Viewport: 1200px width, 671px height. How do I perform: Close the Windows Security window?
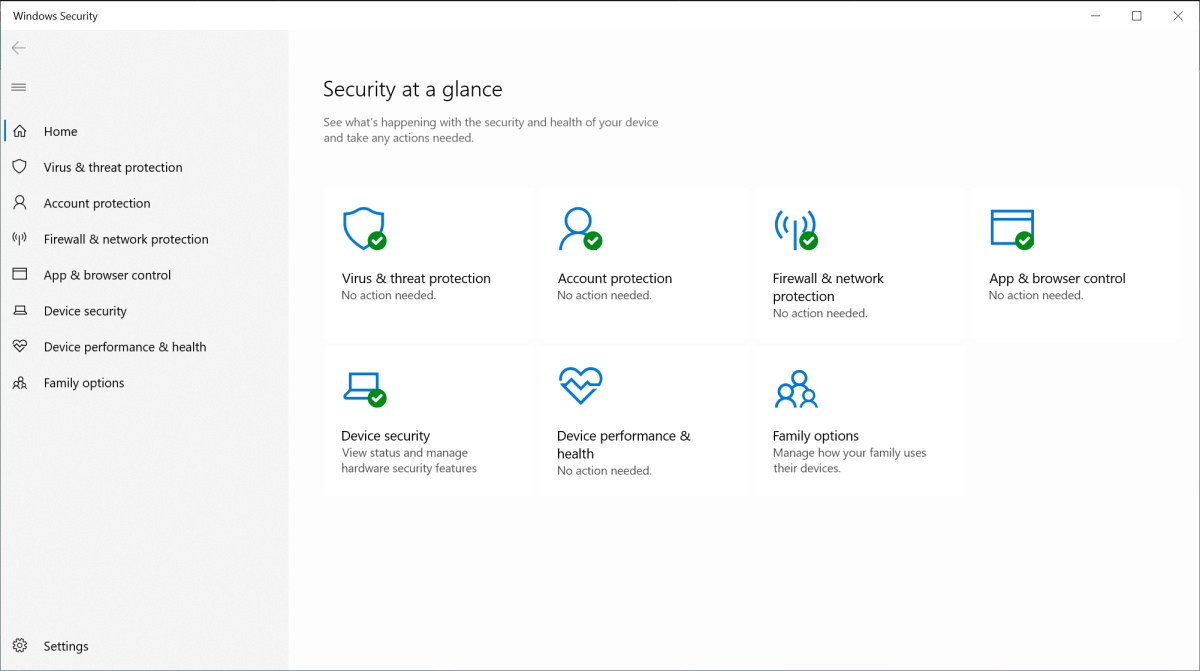(1178, 16)
